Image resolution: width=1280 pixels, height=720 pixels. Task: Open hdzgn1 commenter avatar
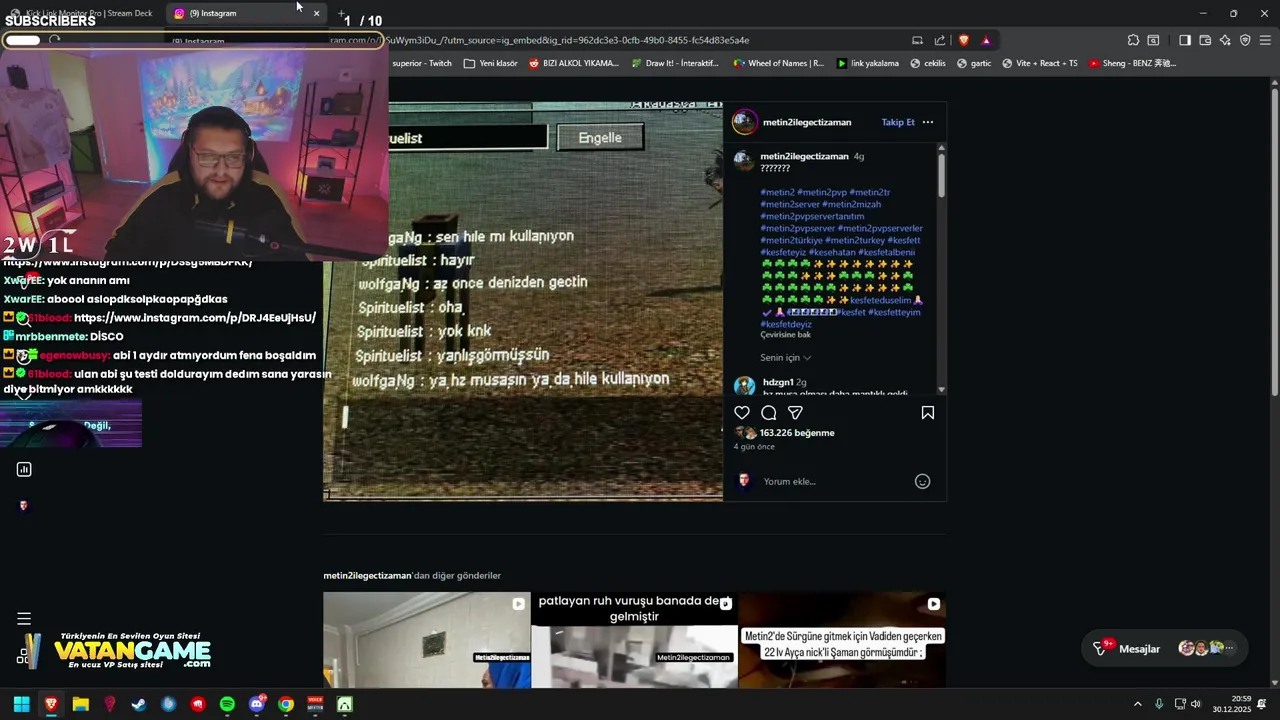(x=745, y=387)
